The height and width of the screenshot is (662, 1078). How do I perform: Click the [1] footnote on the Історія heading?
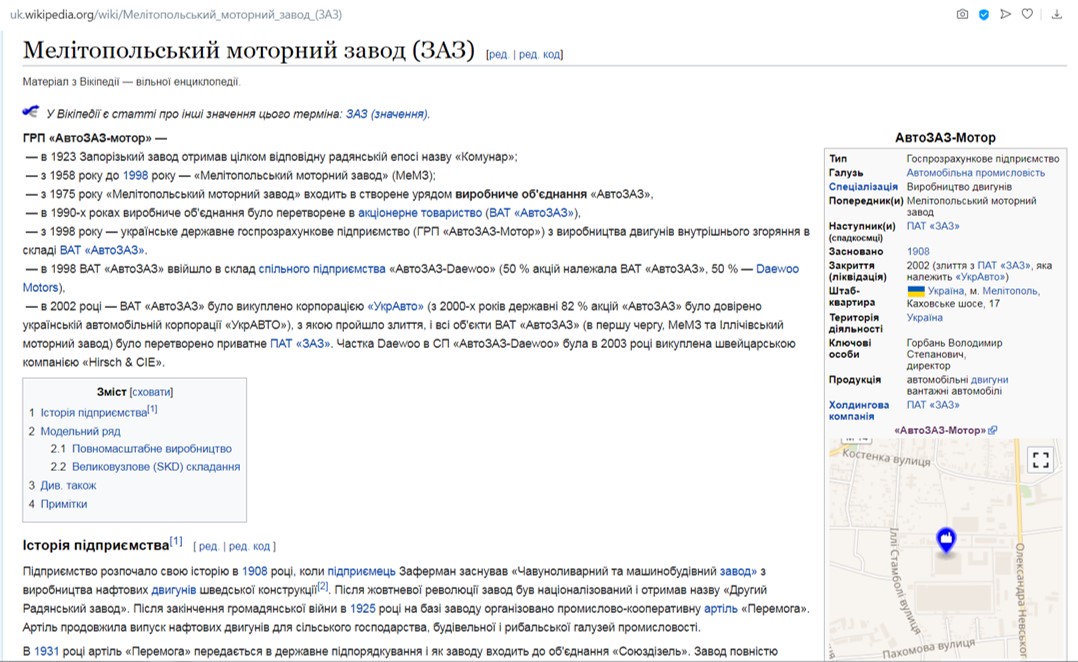(x=176, y=541)
